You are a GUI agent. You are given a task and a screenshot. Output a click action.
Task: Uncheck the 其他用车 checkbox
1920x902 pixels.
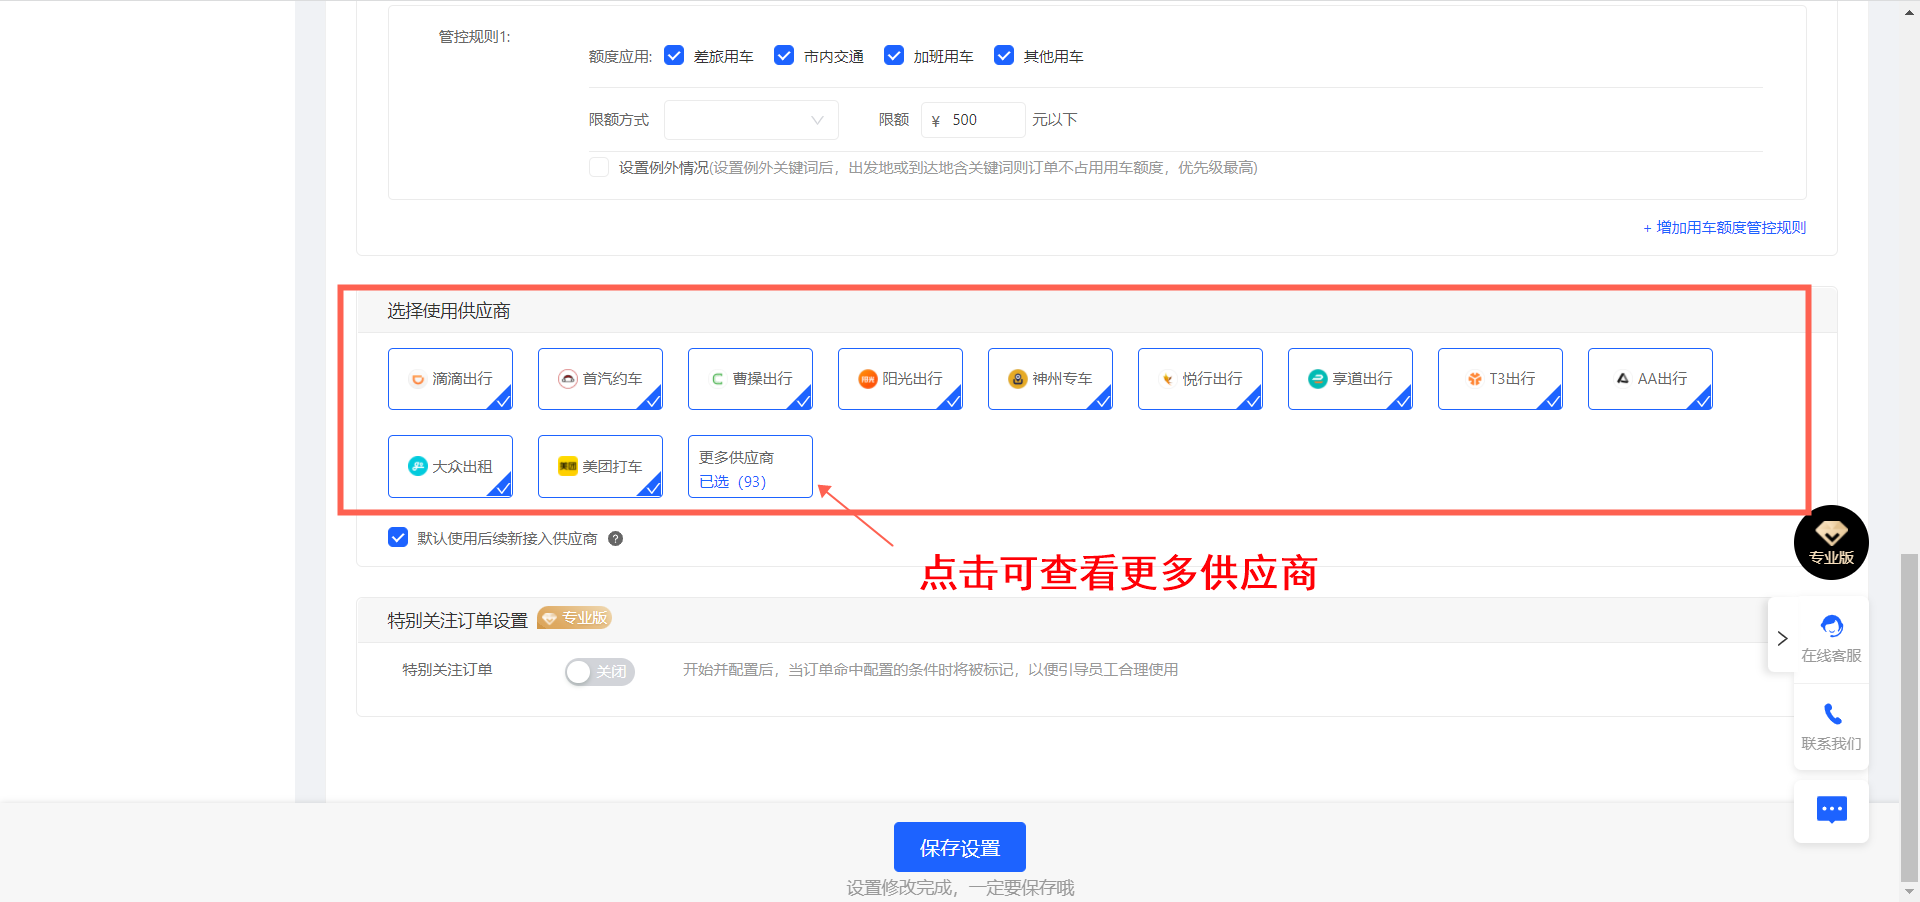point(1004,55)
